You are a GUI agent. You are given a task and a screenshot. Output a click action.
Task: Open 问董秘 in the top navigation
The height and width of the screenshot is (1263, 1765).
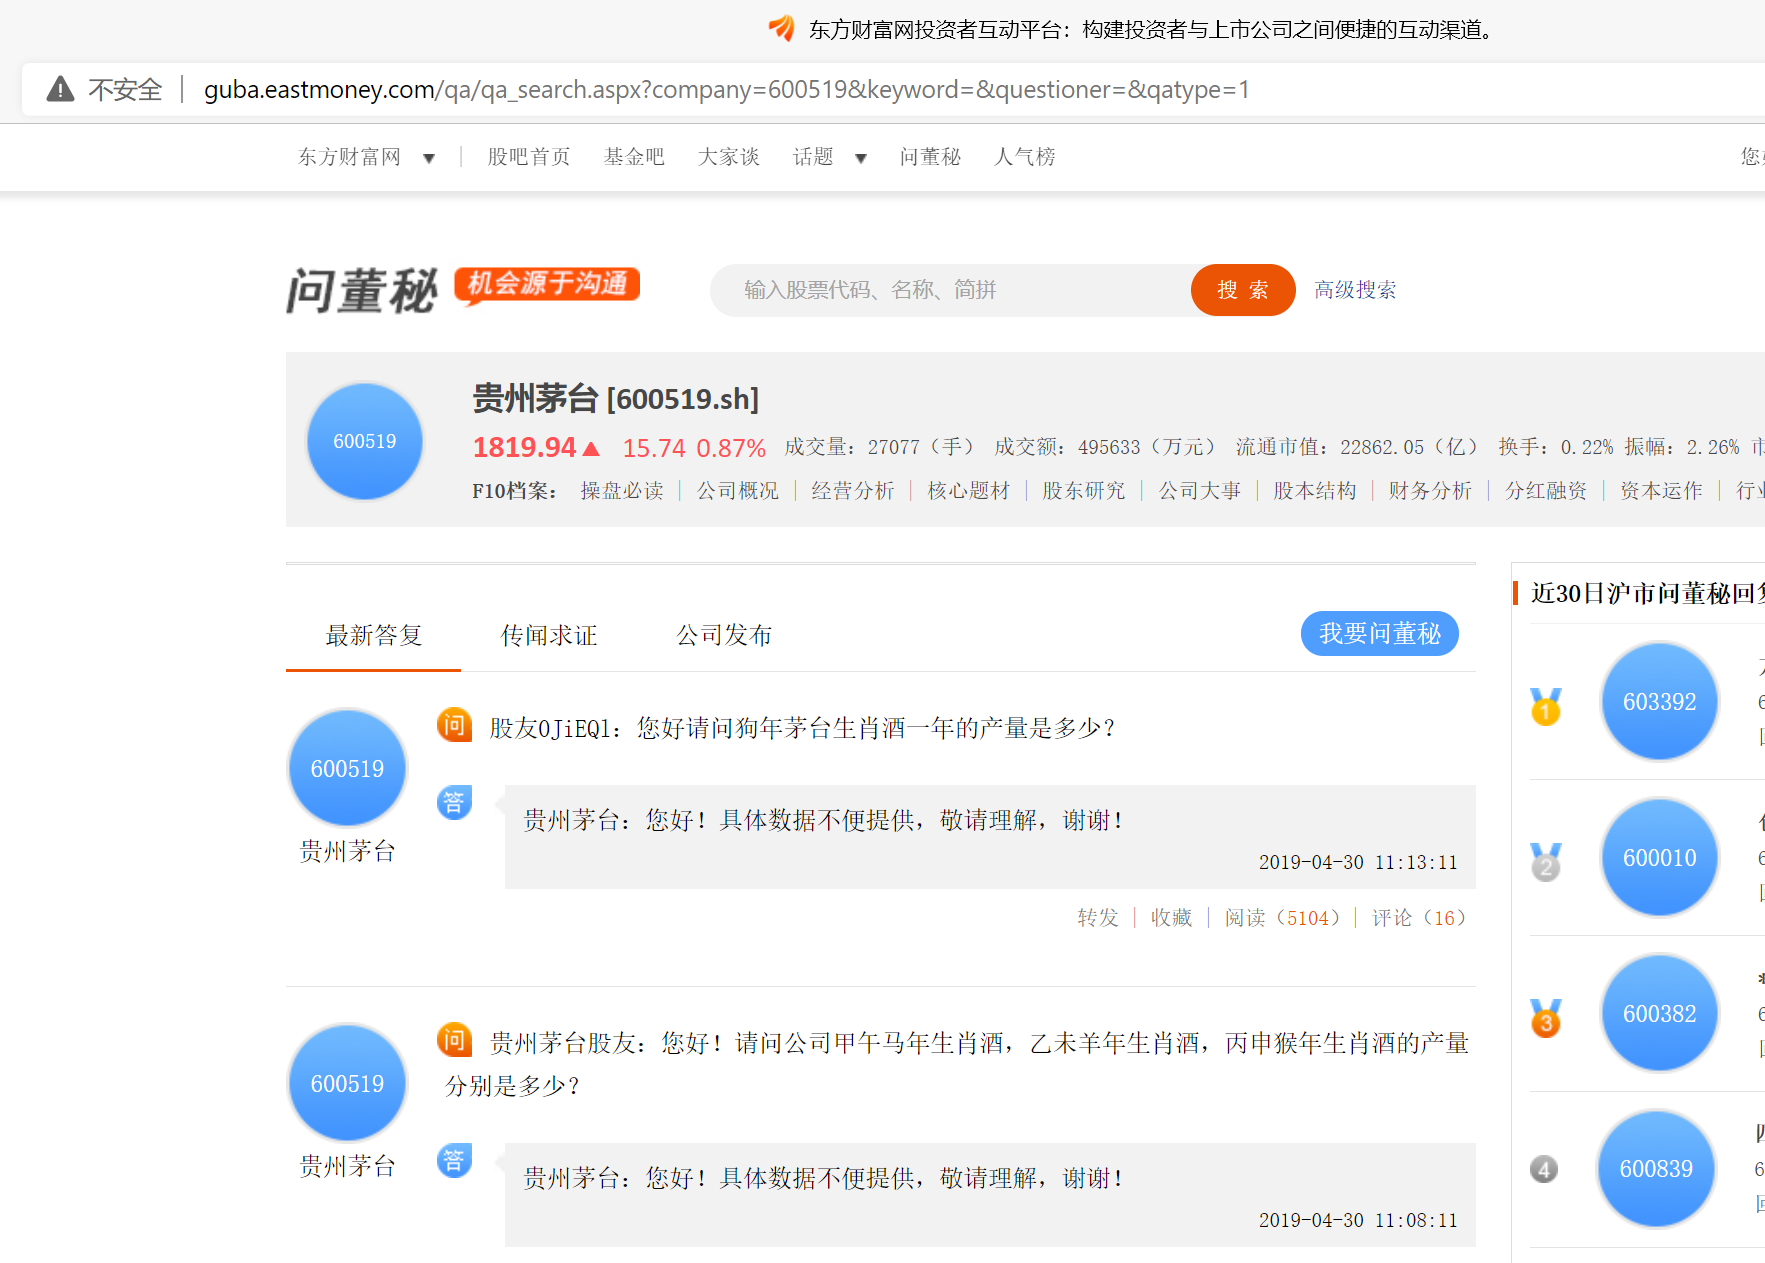pyautogui.click(x=930, y=157)
